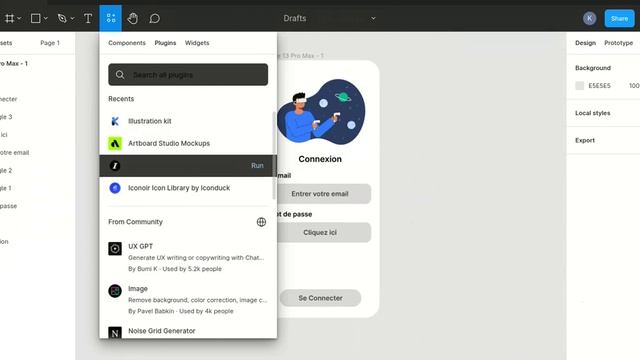Open the Export section
The height and width of the screenshot is (360, 640).
click(x=585, y=140)
